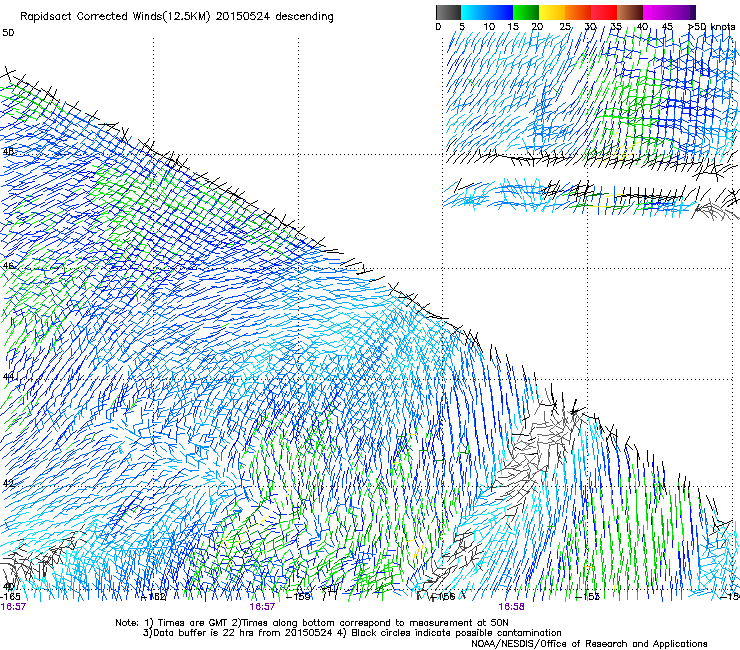Click the 'Data buffer is 22 hrs' note line

(352, 633)
